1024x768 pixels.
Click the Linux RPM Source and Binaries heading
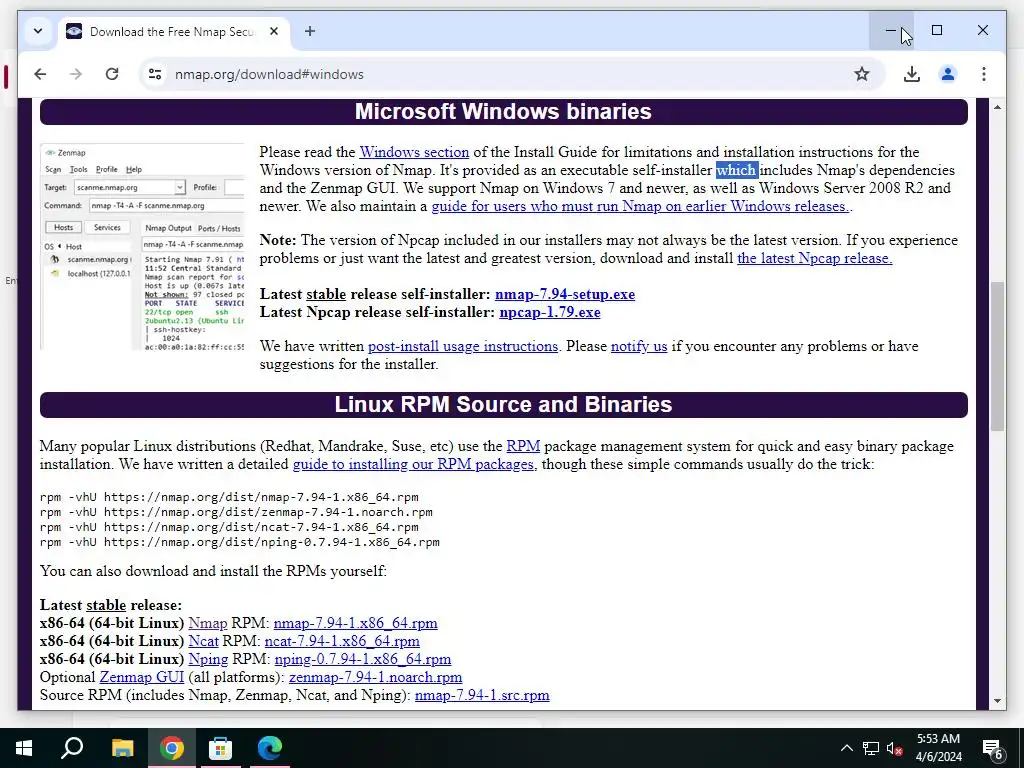[504, 405]
